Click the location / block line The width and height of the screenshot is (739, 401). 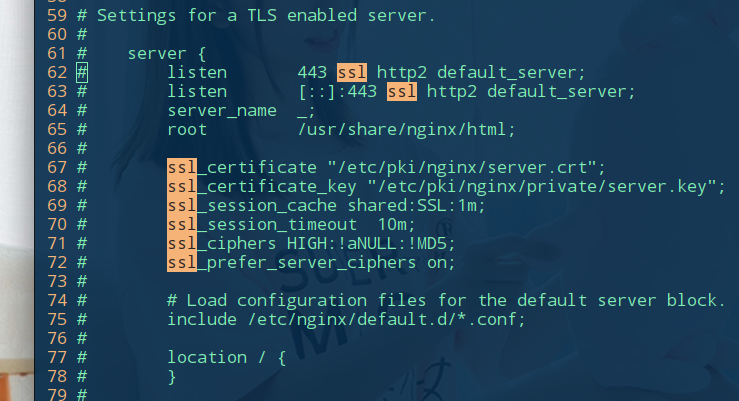(227, 358)
